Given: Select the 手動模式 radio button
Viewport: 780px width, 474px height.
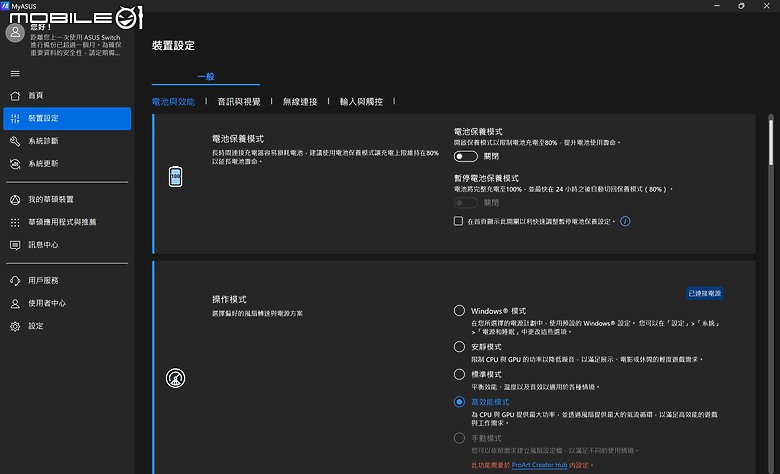Looking at the screenshot, I should (x=459, y=438).
